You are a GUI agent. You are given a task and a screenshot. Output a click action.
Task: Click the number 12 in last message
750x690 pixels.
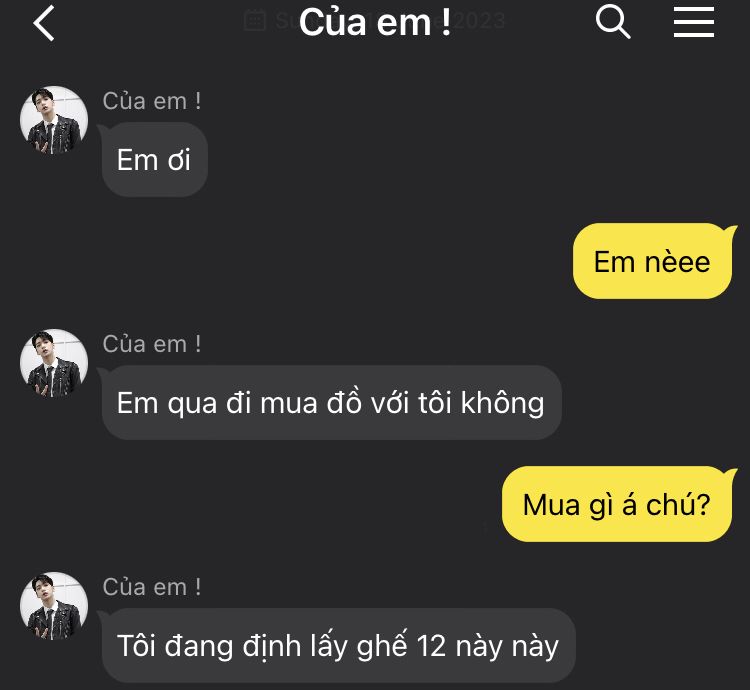(x=431, y=646)
